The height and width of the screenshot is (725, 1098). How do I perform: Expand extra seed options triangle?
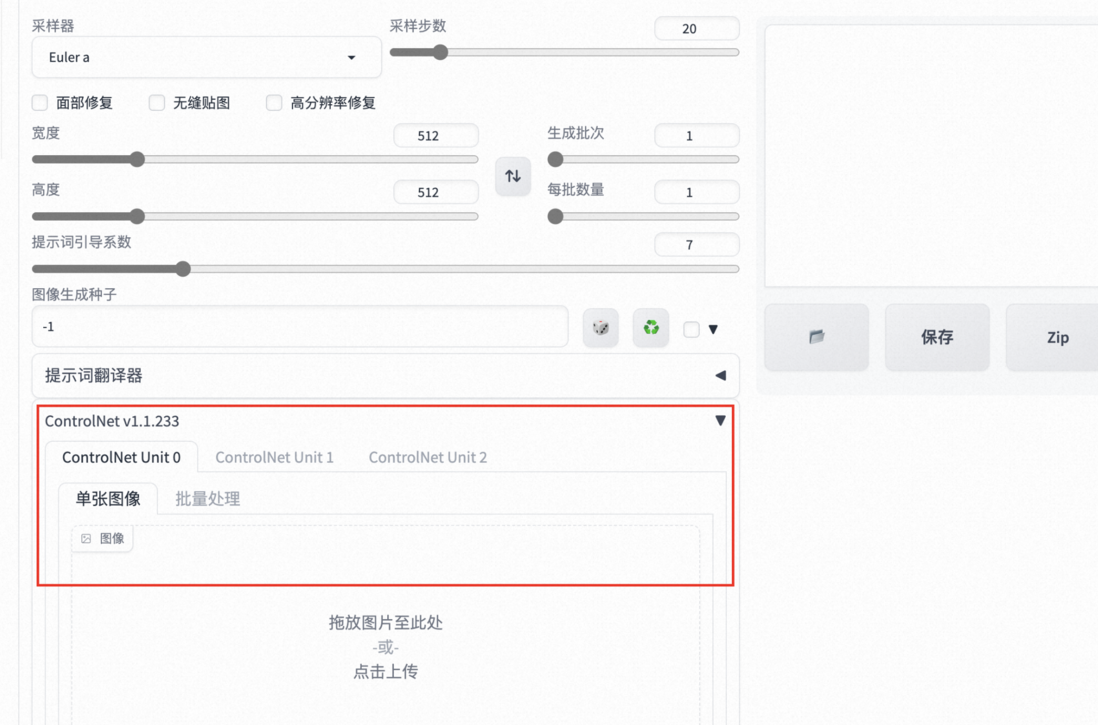[713, 329]
